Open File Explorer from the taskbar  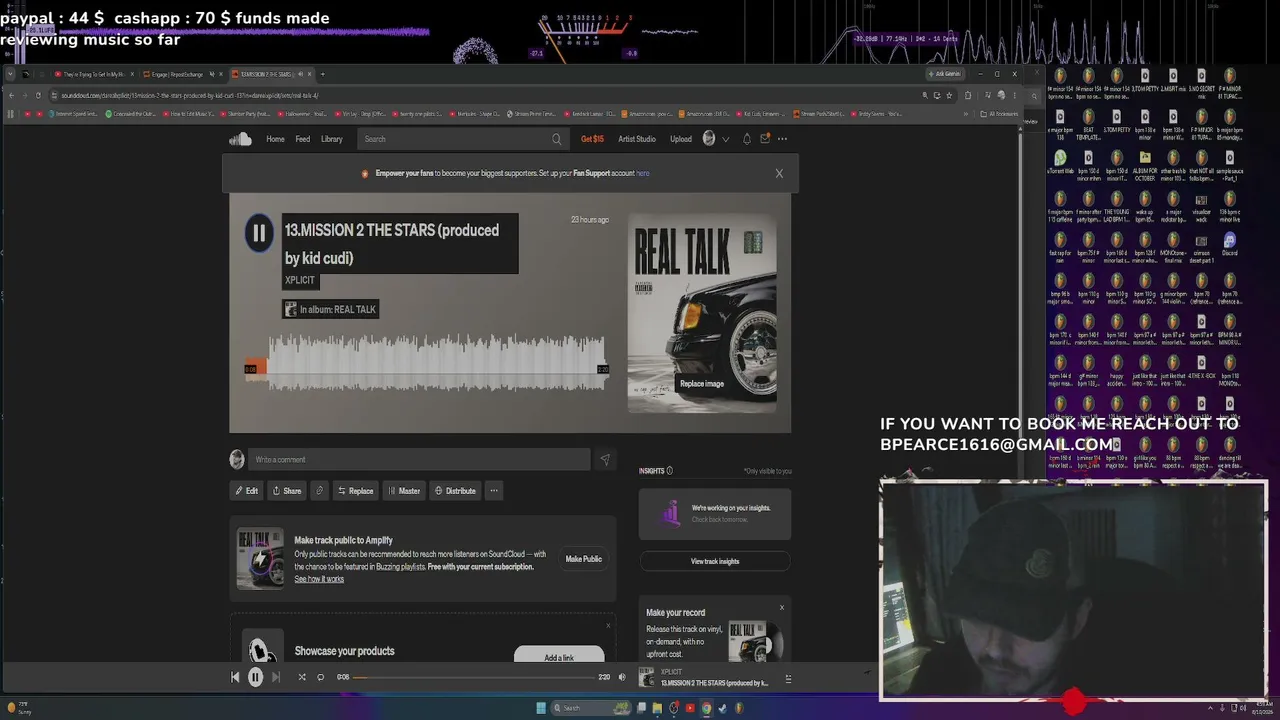657,708
